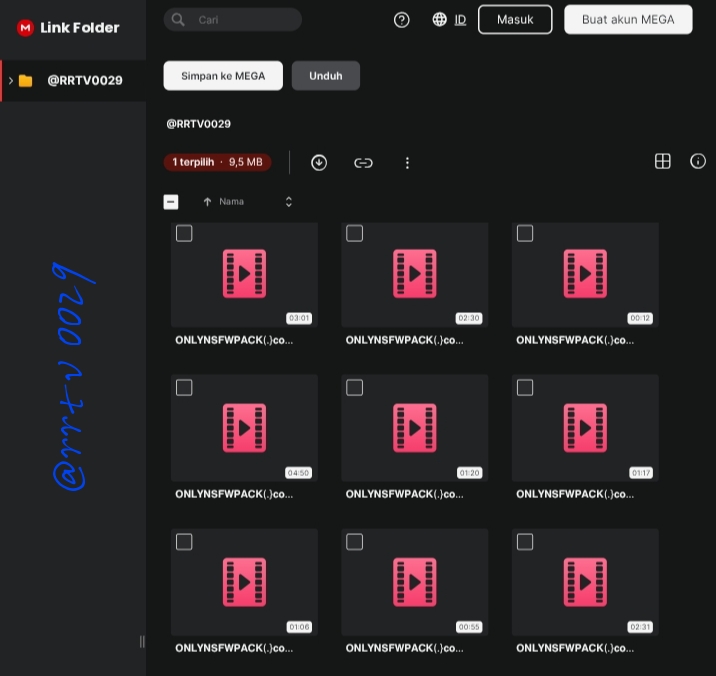Select @RRTV0029 in the sidebar tree
This screenshot has height=676, width=716.
coord(73,81)
